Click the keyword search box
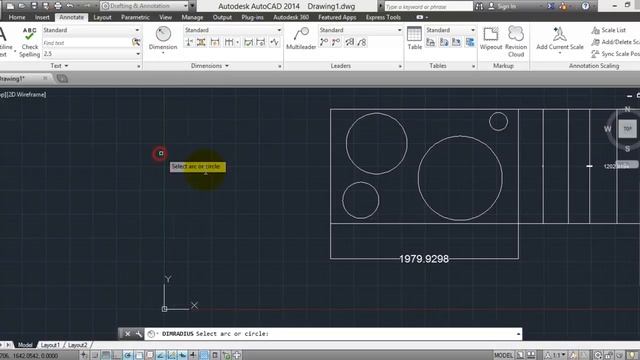The width and height of the screenshot is (640, 360). click(428, 6)
